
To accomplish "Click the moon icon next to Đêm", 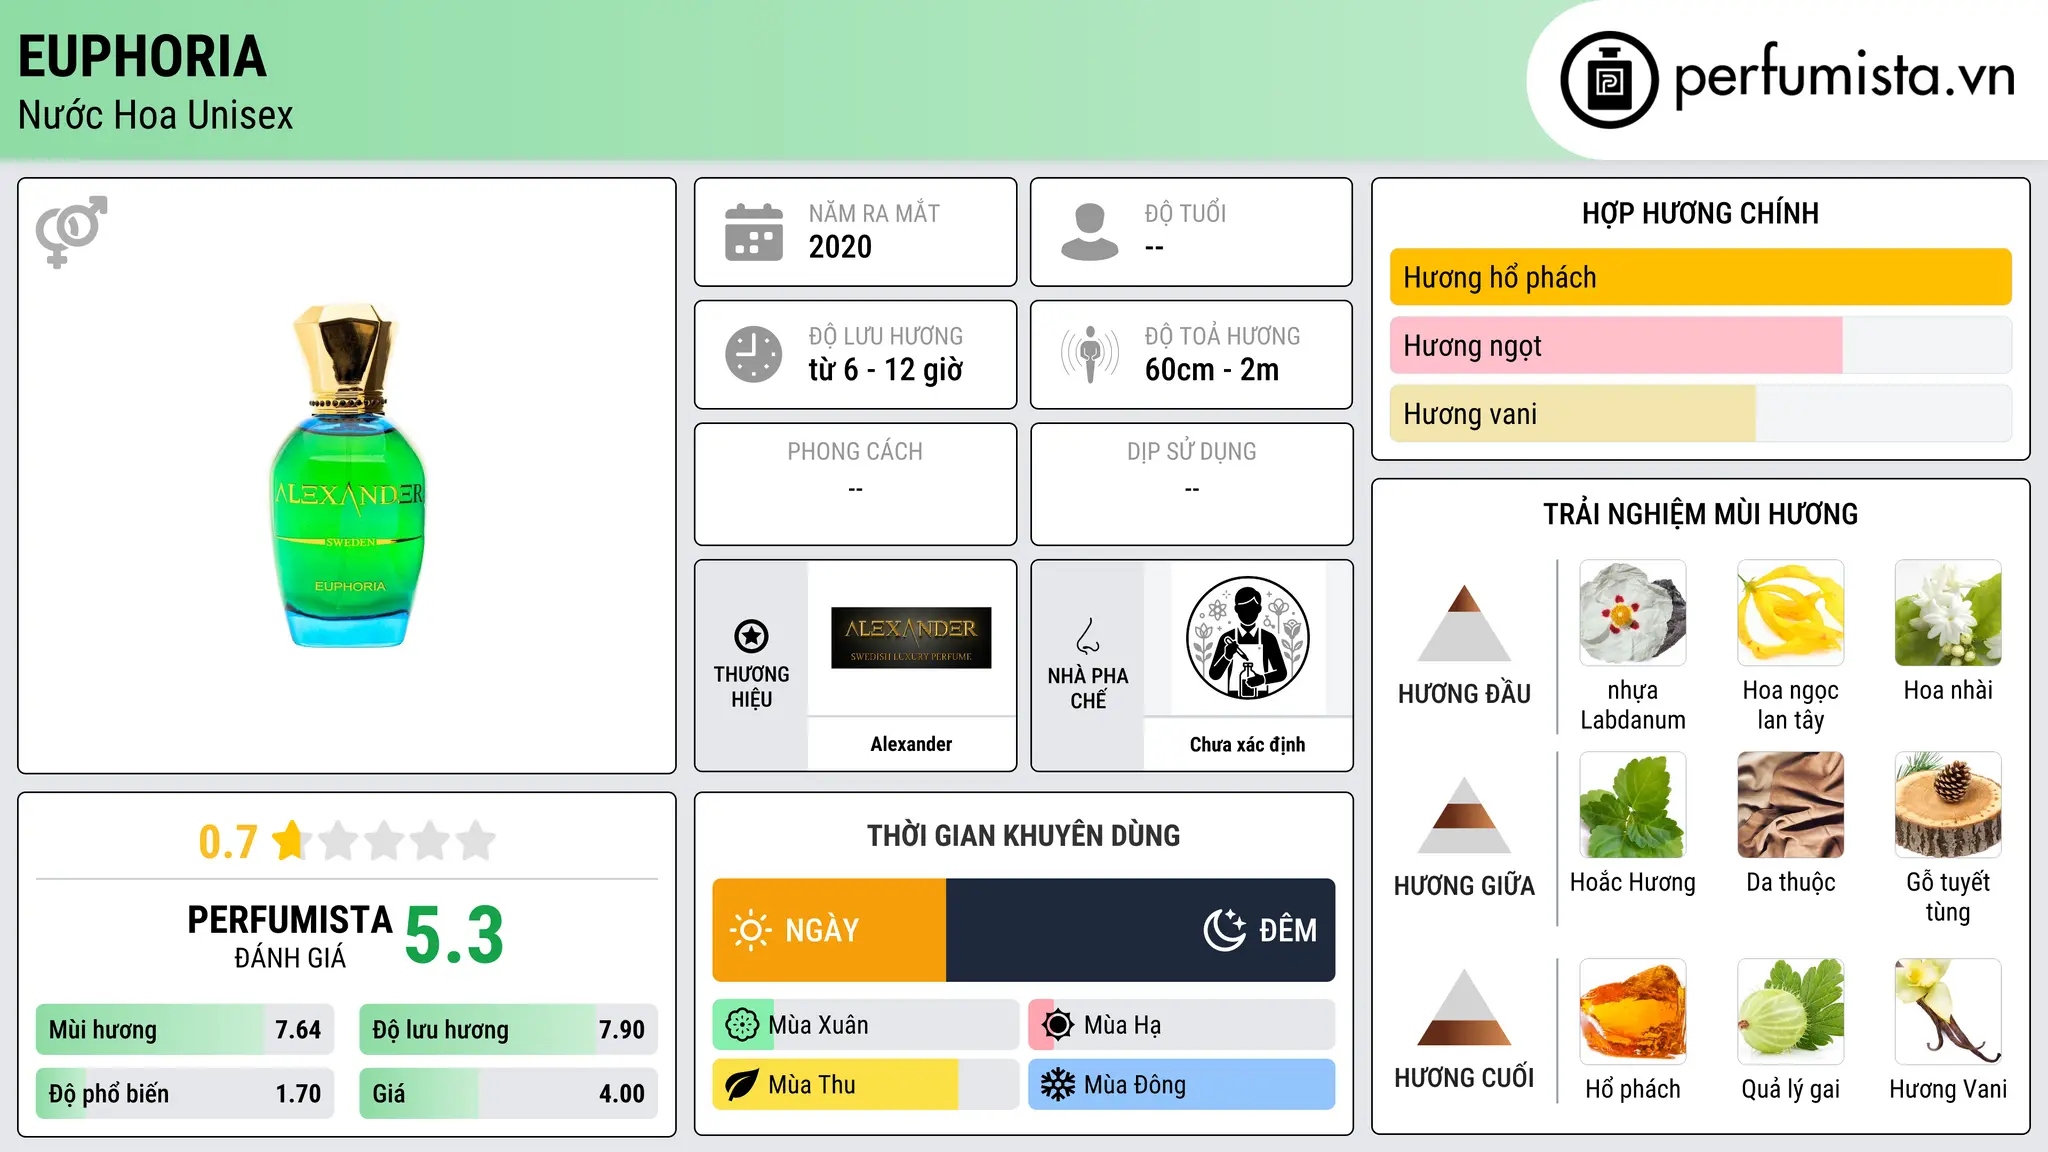I will [x=1225, y=930].
